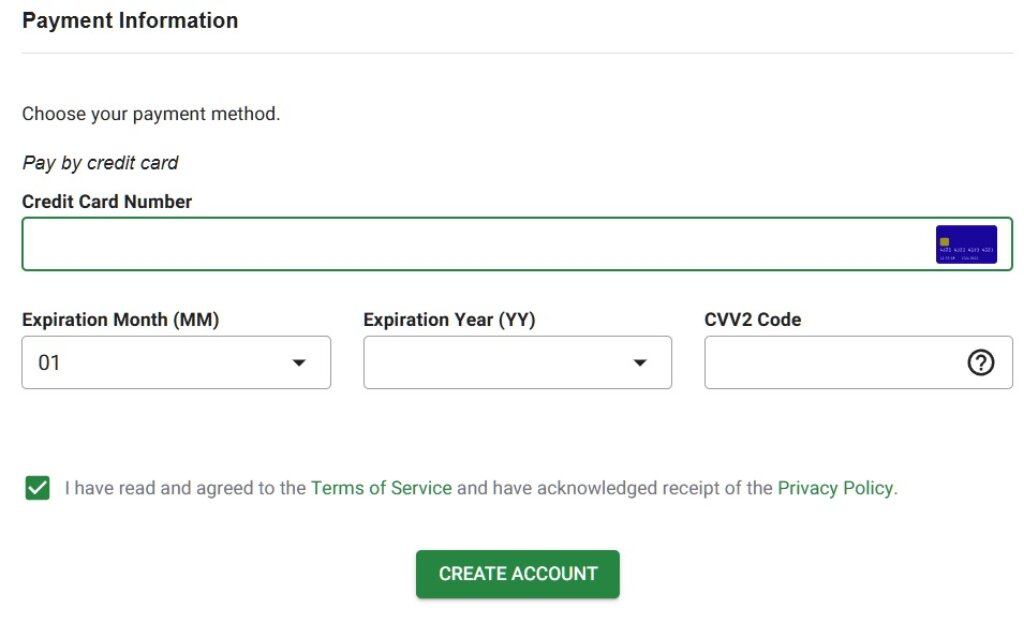Open the Privacy Policy link

(x=835, y=489)
